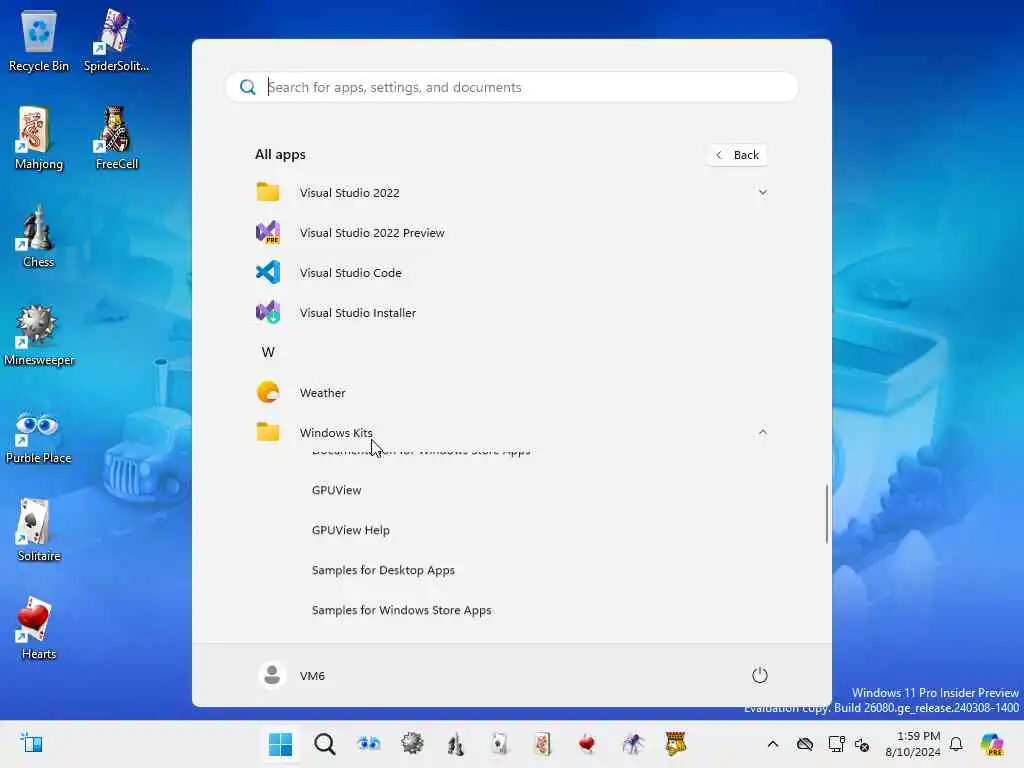Open Purble Place from the taskbar
The height and width of the screenshot is (768, 1024).
point(368,744)
